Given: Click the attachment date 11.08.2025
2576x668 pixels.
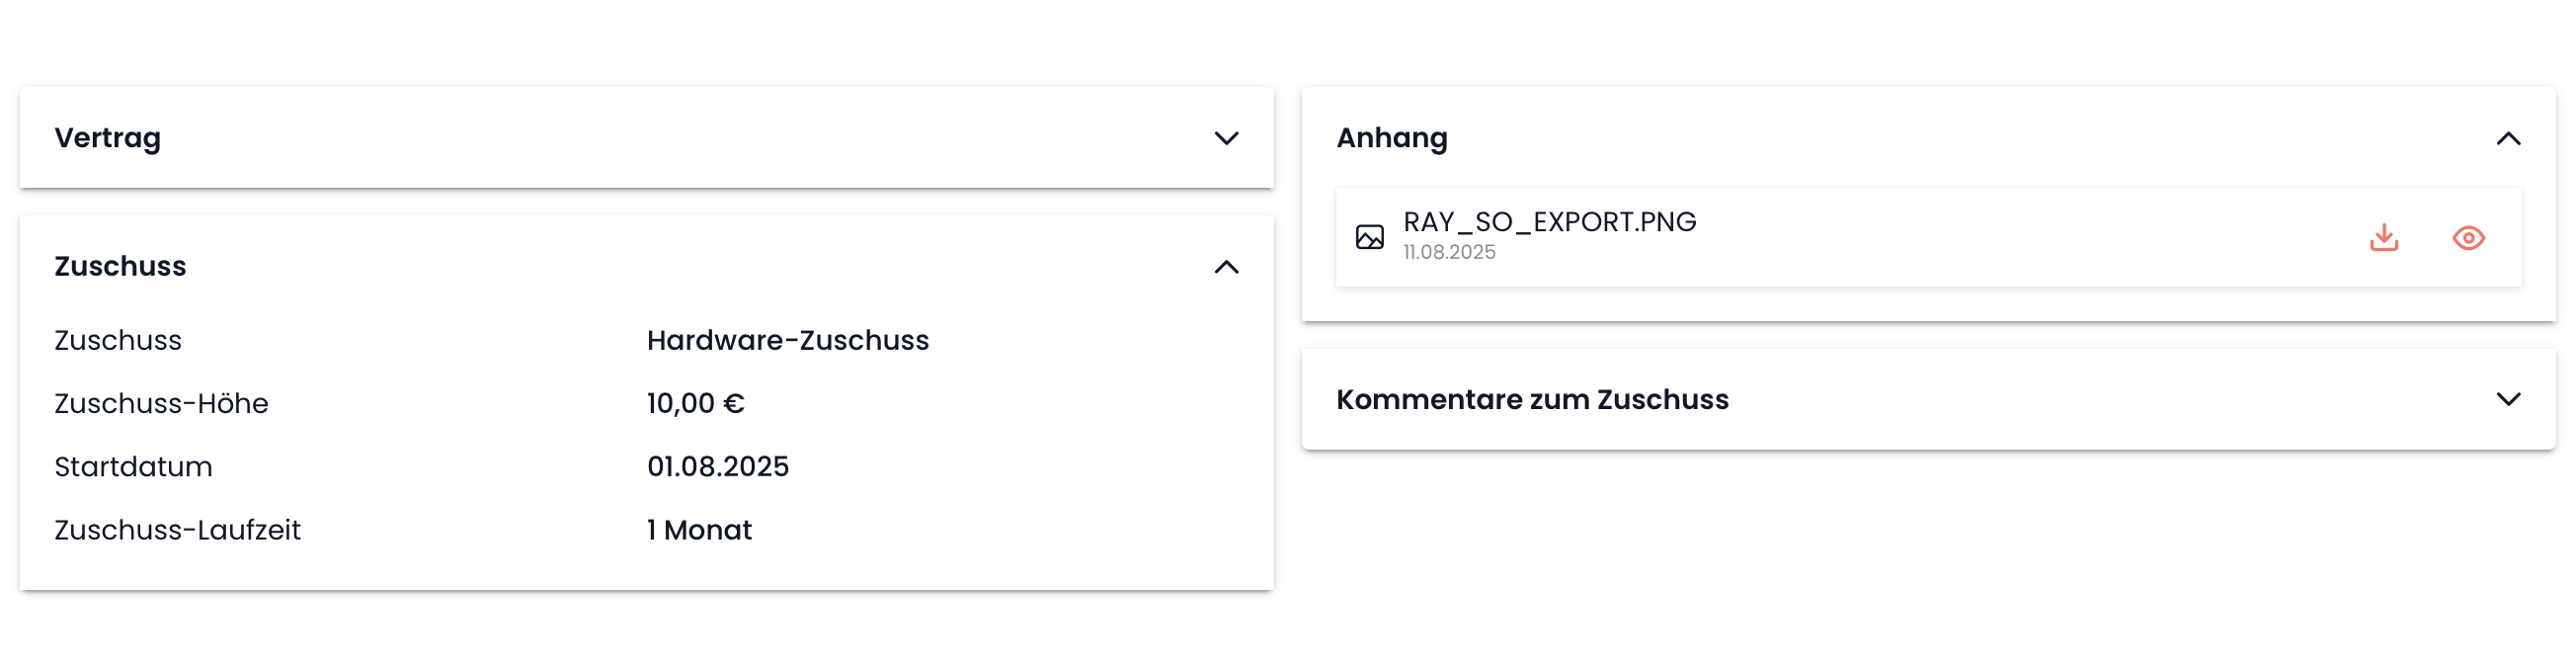Looking at the screenshot, I should tap(1449, 253).
